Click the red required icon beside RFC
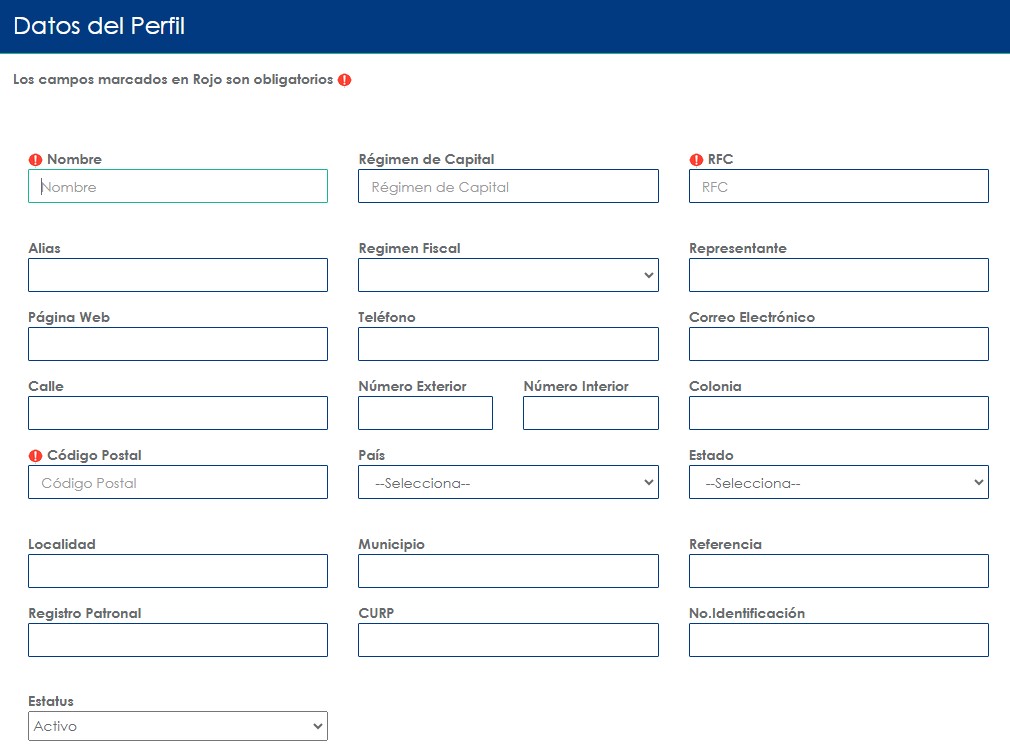 pyautogui.click(x=696, y=160)
